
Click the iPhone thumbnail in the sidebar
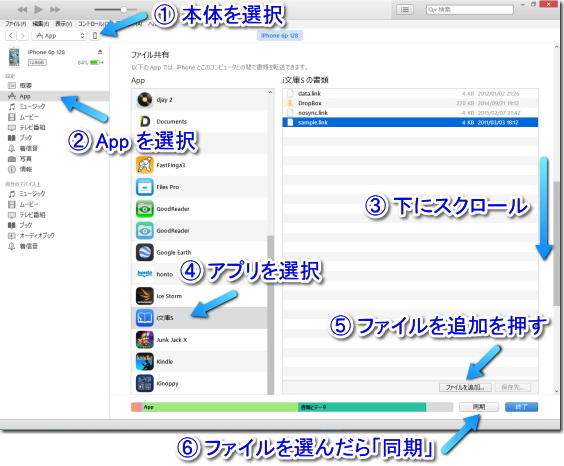[14, 57]
